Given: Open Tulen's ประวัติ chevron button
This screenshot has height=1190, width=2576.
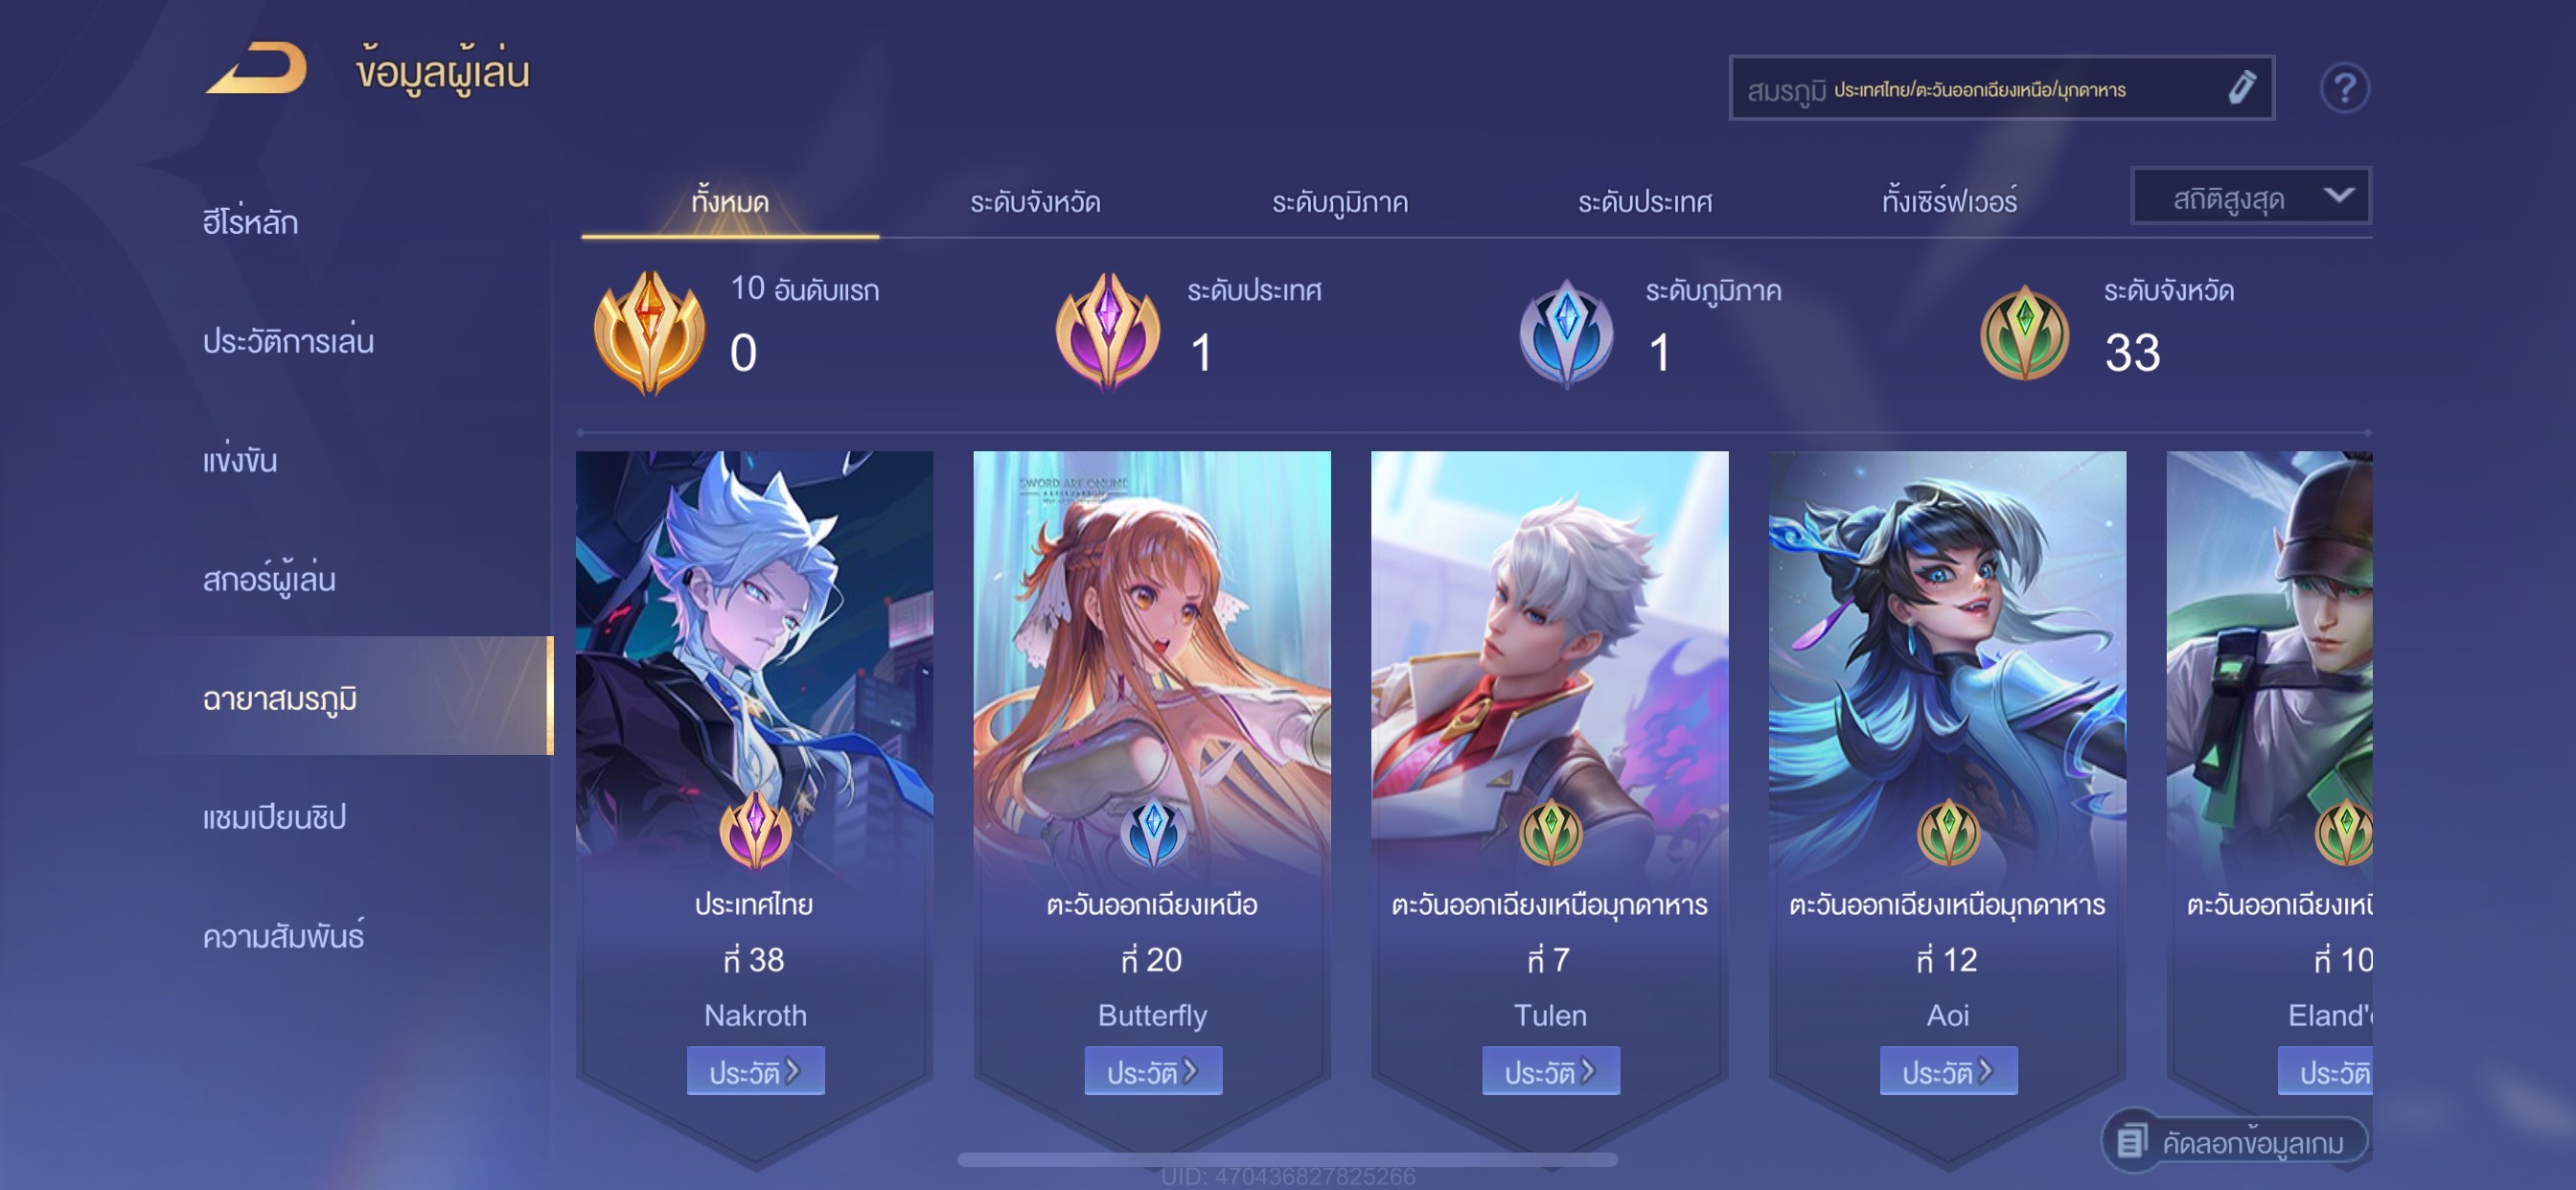Looking at the screenshot, I should (1550, 1071).
